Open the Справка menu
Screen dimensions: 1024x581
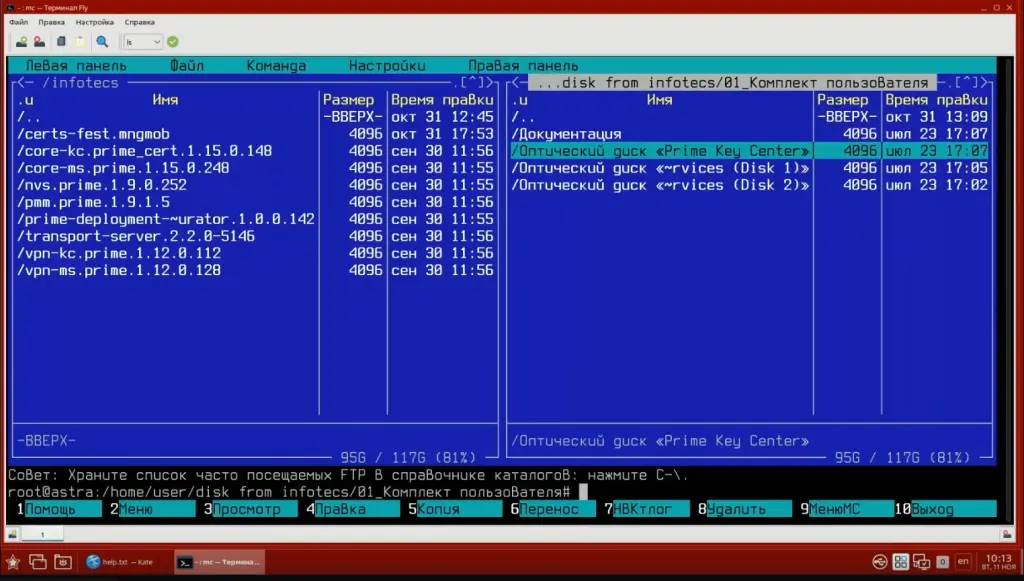click(x=140, y=22)
